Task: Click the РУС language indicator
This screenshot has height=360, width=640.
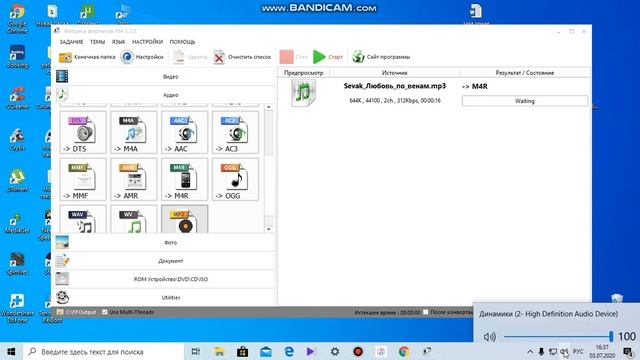Action: click(x=578, y=351)
